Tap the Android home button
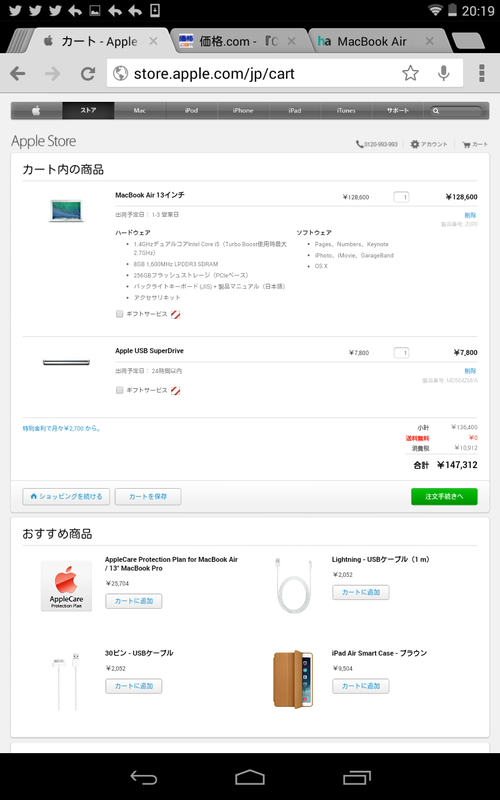The image size is (500, 800). (250, 777)
